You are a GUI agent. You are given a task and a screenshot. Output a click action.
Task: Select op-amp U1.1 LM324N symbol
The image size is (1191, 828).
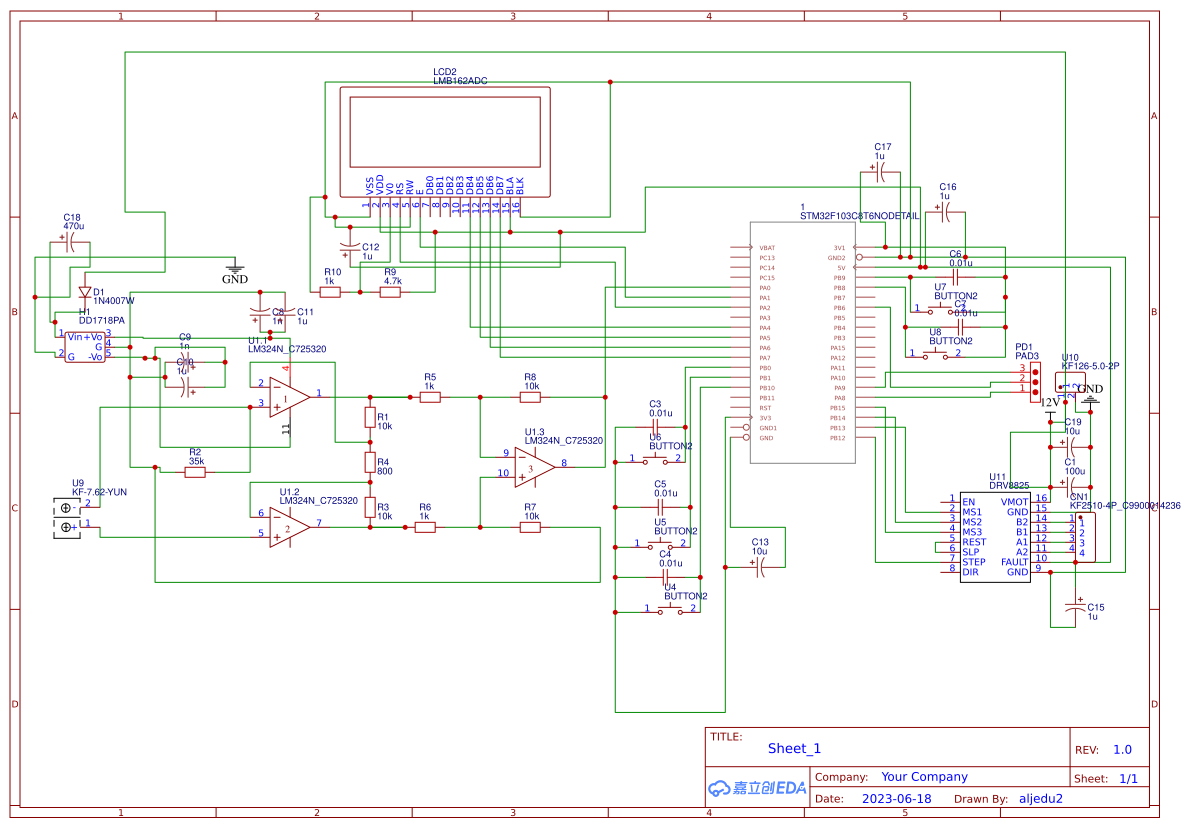click(x=283, y=398)
